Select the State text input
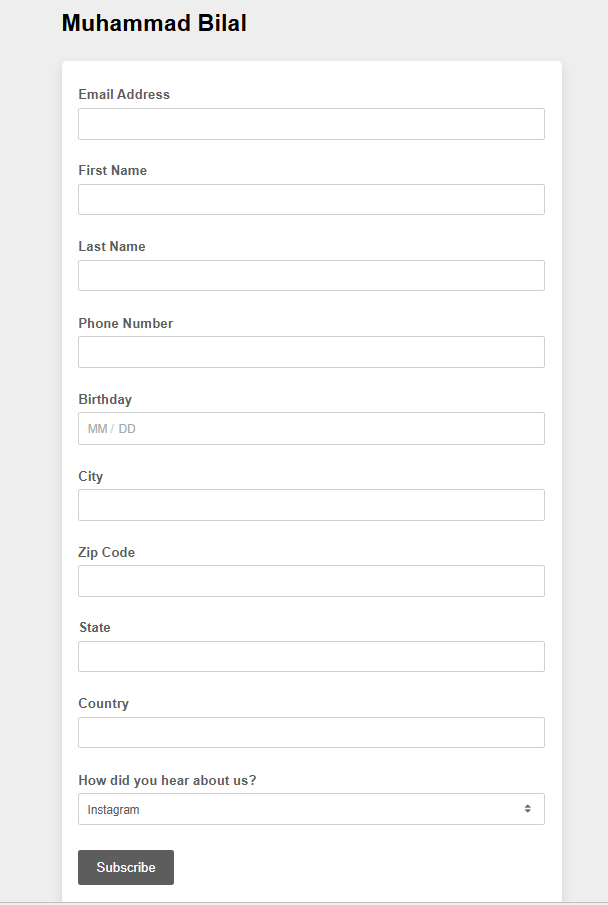608x905 pixels. (311, 656)
